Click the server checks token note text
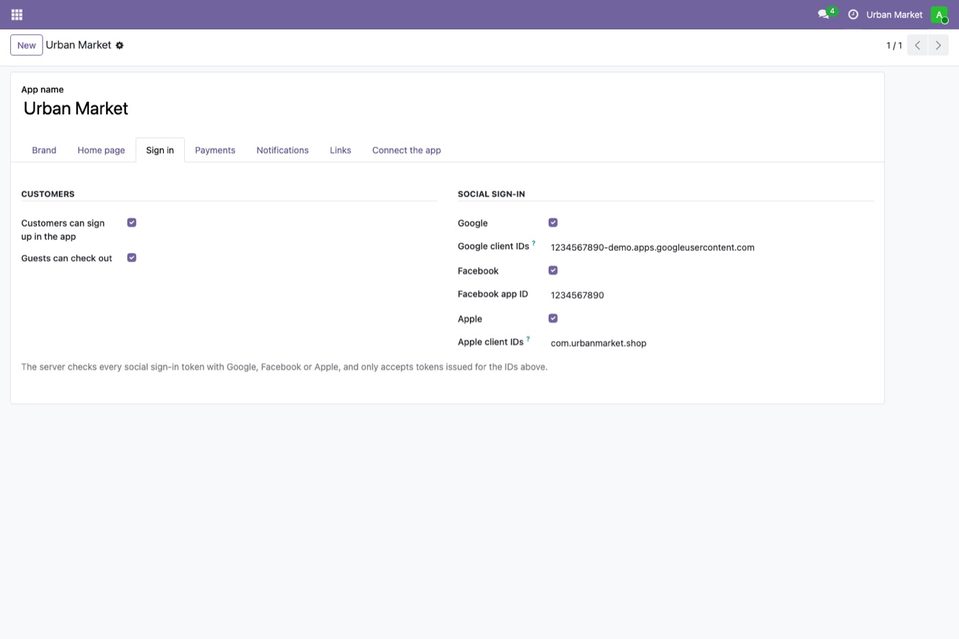This screenshot has height=639, width=959. (x=284, y=367)
